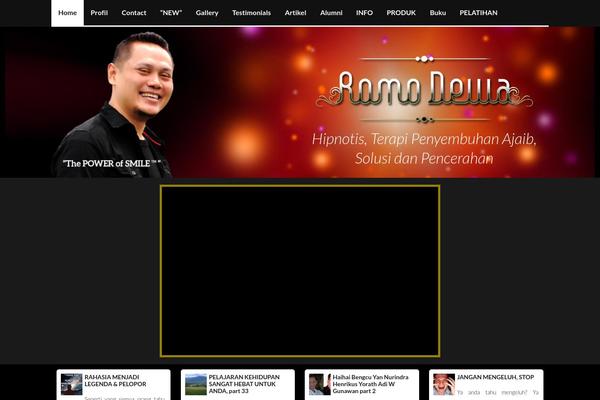Select PELATIHAN in the navigation bar
600x400 pixels.
(x=478, y=13)
